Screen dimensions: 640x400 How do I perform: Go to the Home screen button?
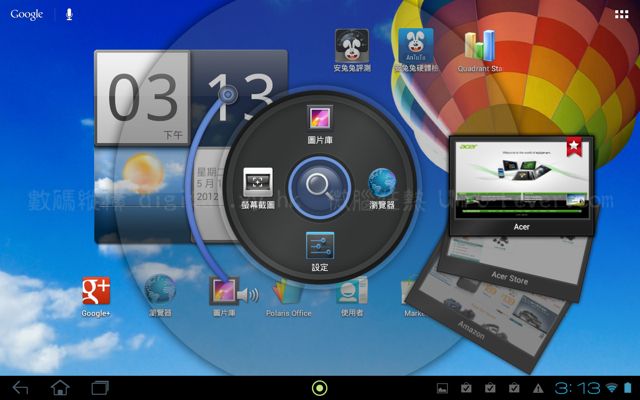(x=60, y=387)
